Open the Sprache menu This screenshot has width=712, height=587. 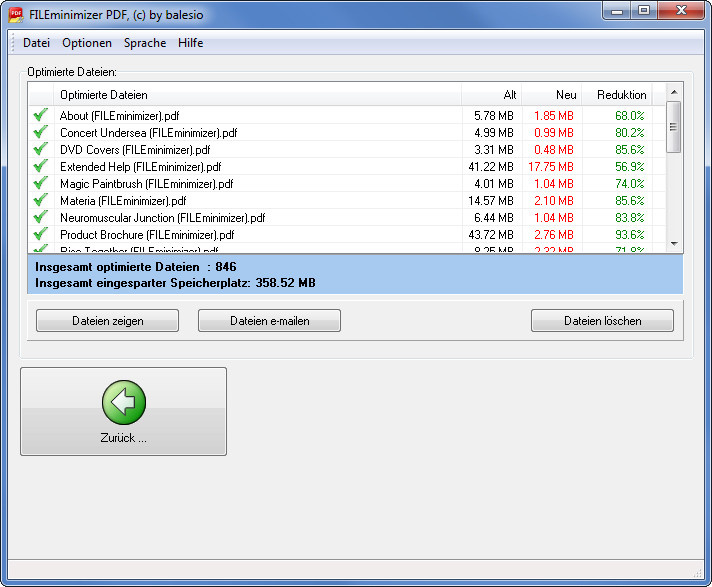(x=145, y=43)
